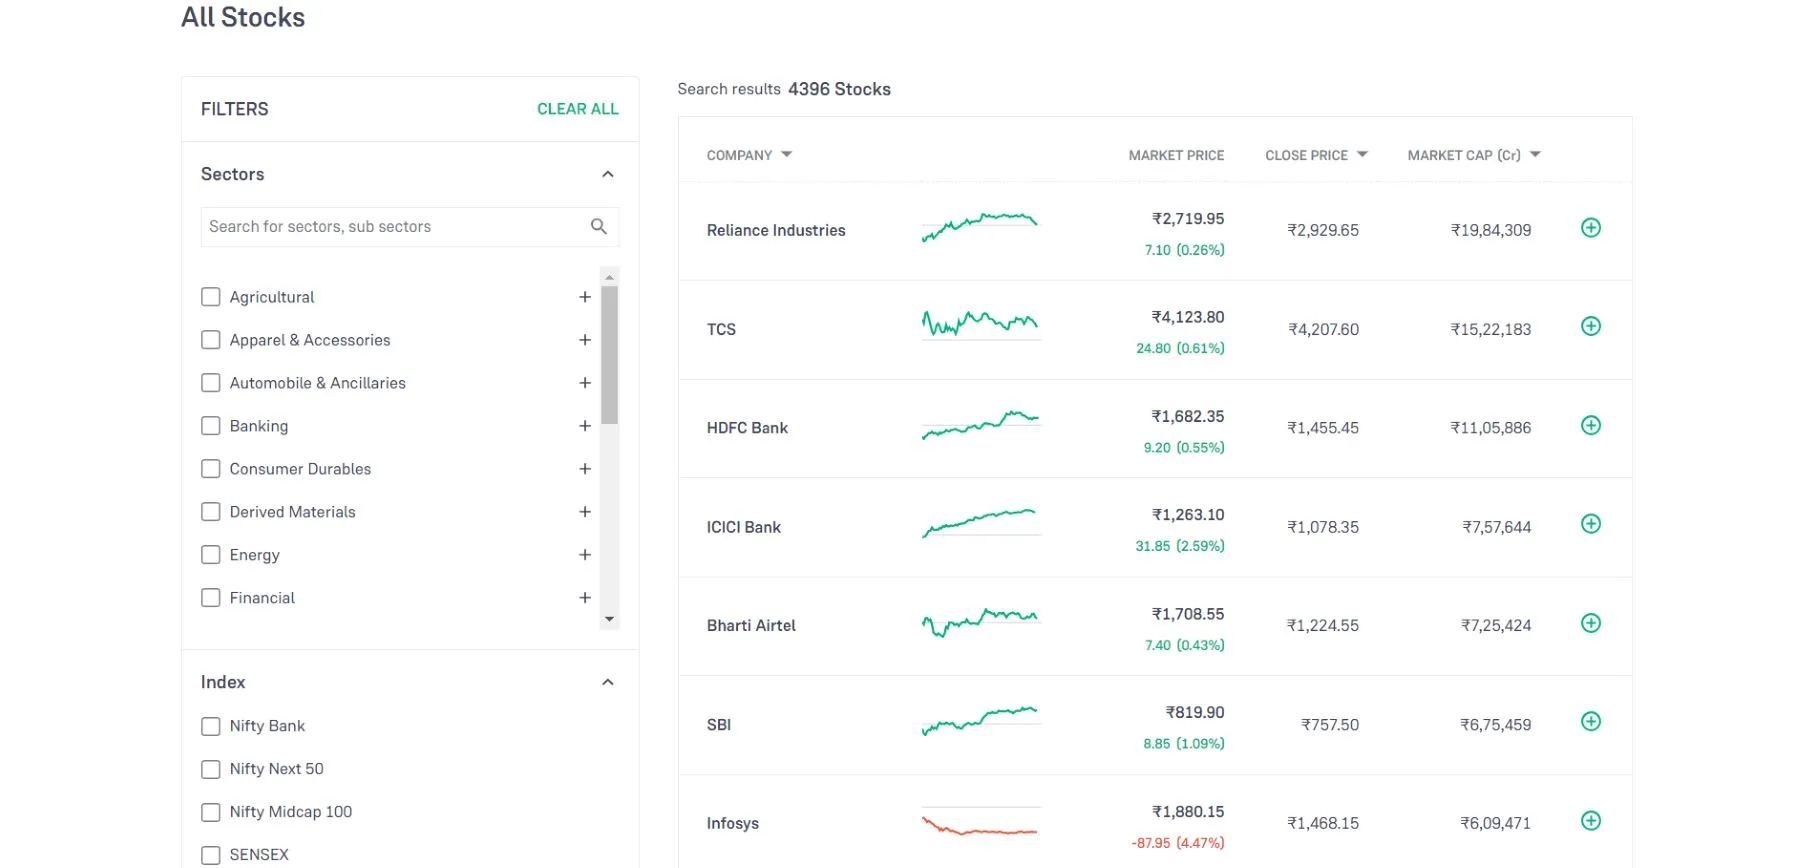Open Reliance Industries price sparkline chart

pyautogui.click(x=980, y=226)
